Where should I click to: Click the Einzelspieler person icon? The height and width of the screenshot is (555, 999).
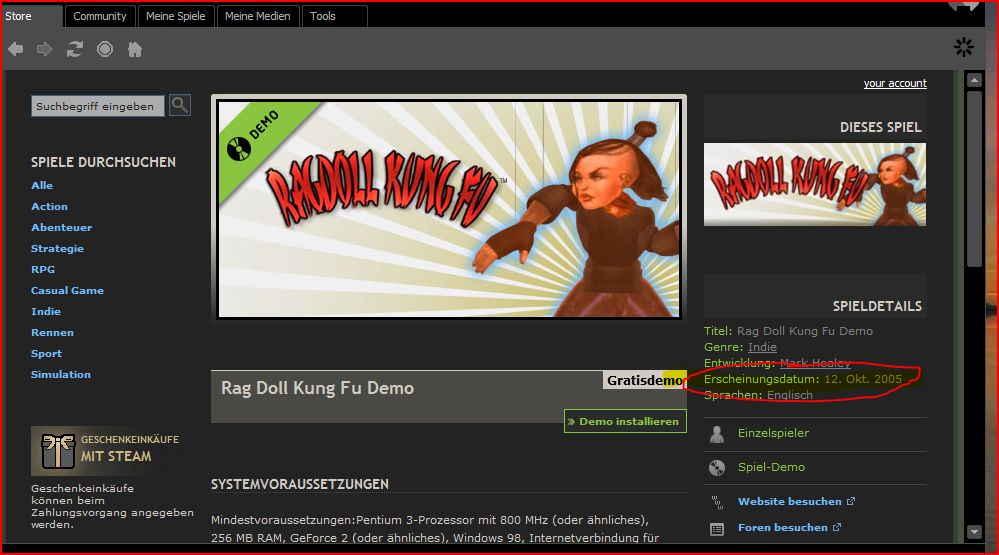point(717,434)
